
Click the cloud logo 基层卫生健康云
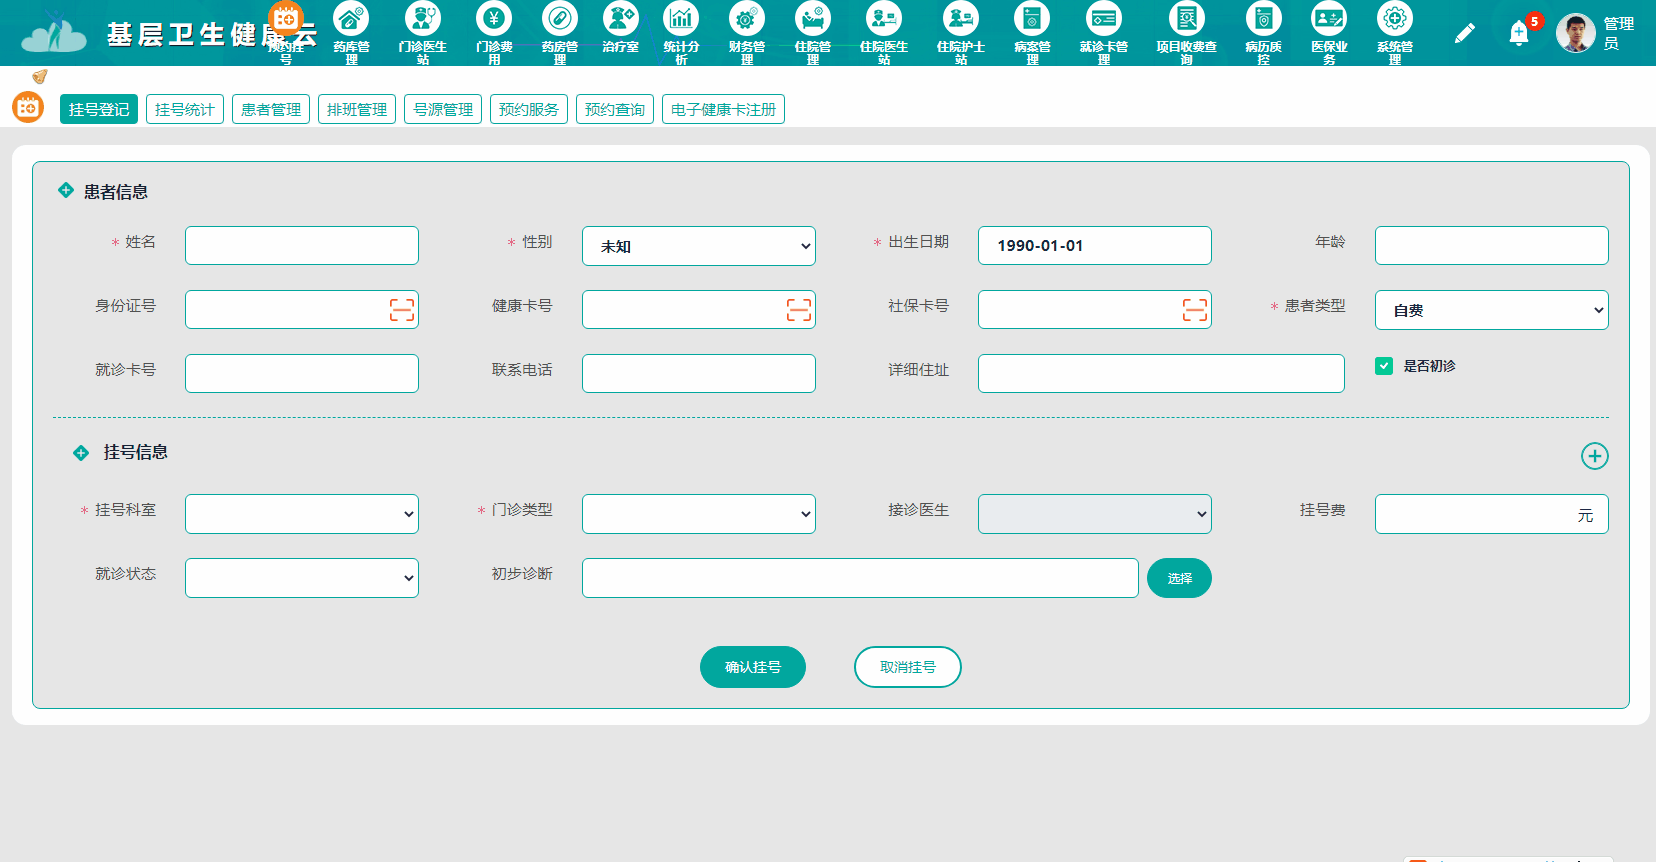click(x=168, y=35)
